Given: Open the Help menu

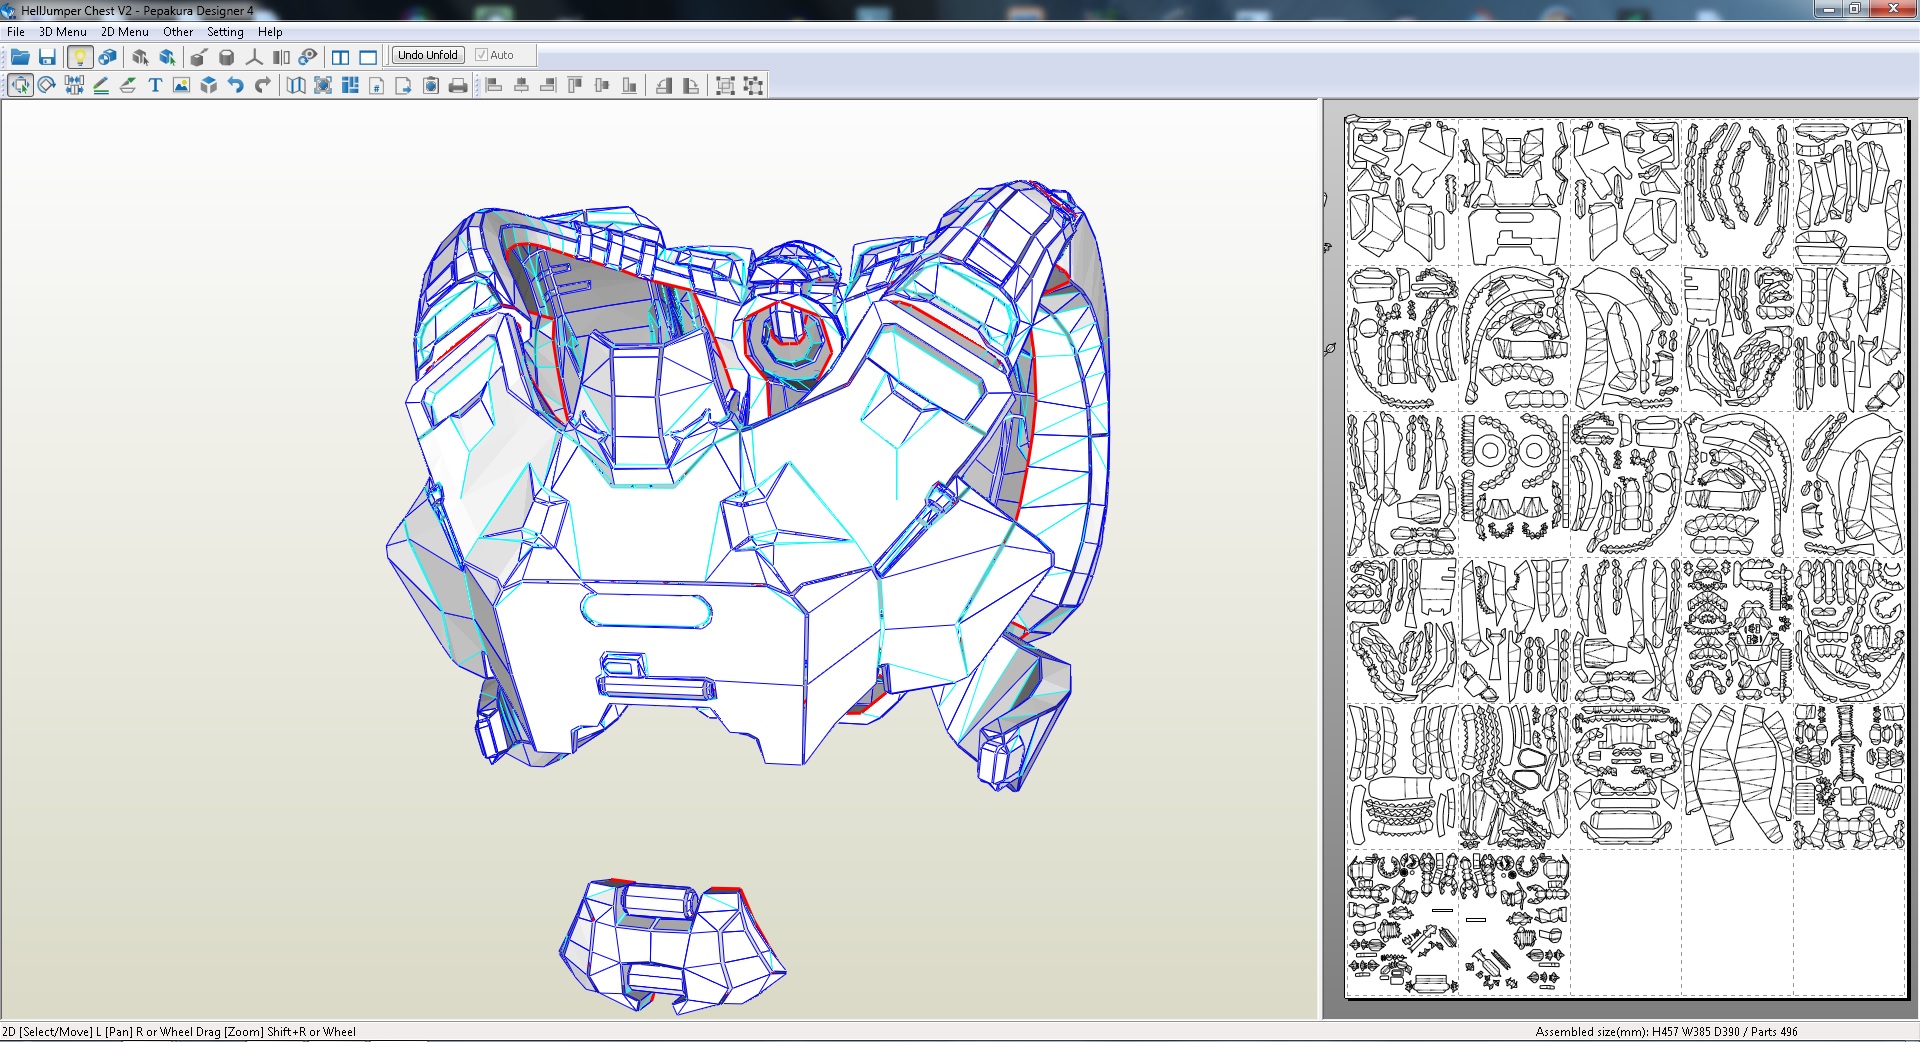Looking at the screenshot, I should point(270,32).
